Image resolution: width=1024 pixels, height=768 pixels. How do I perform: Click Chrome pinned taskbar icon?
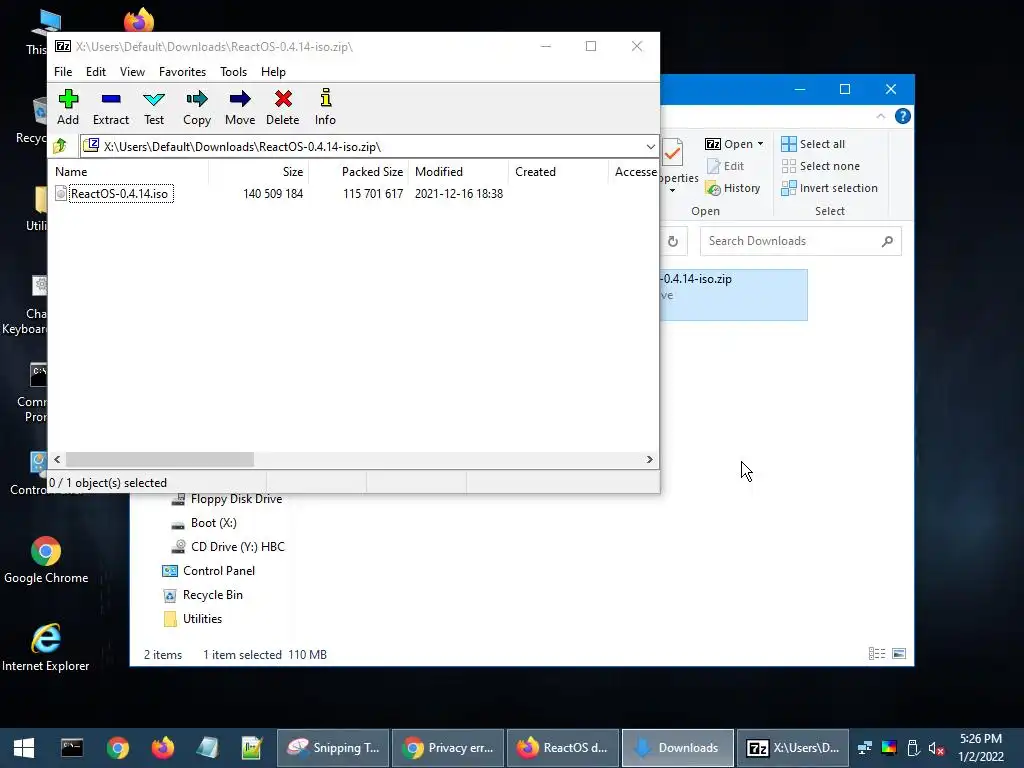[x=118, y=748]
